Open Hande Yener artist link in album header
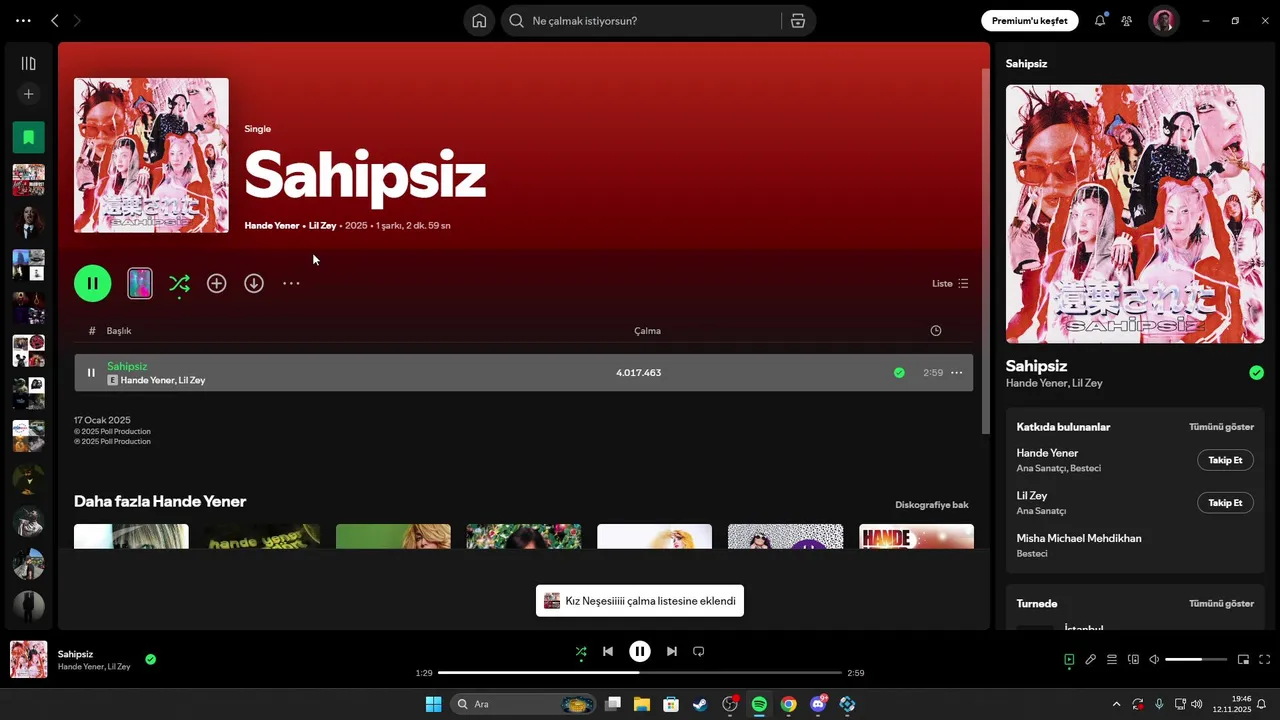 tap(272, 226)
